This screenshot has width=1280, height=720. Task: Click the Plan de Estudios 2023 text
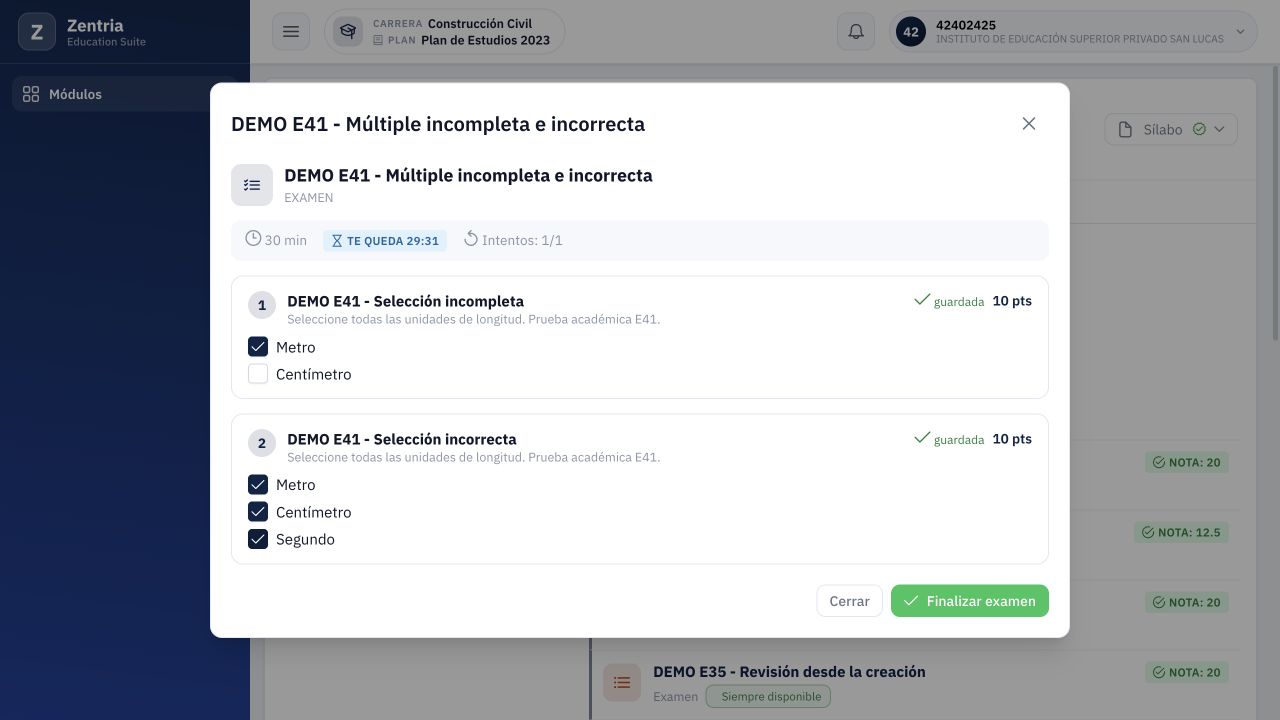(x=486, y=40)
